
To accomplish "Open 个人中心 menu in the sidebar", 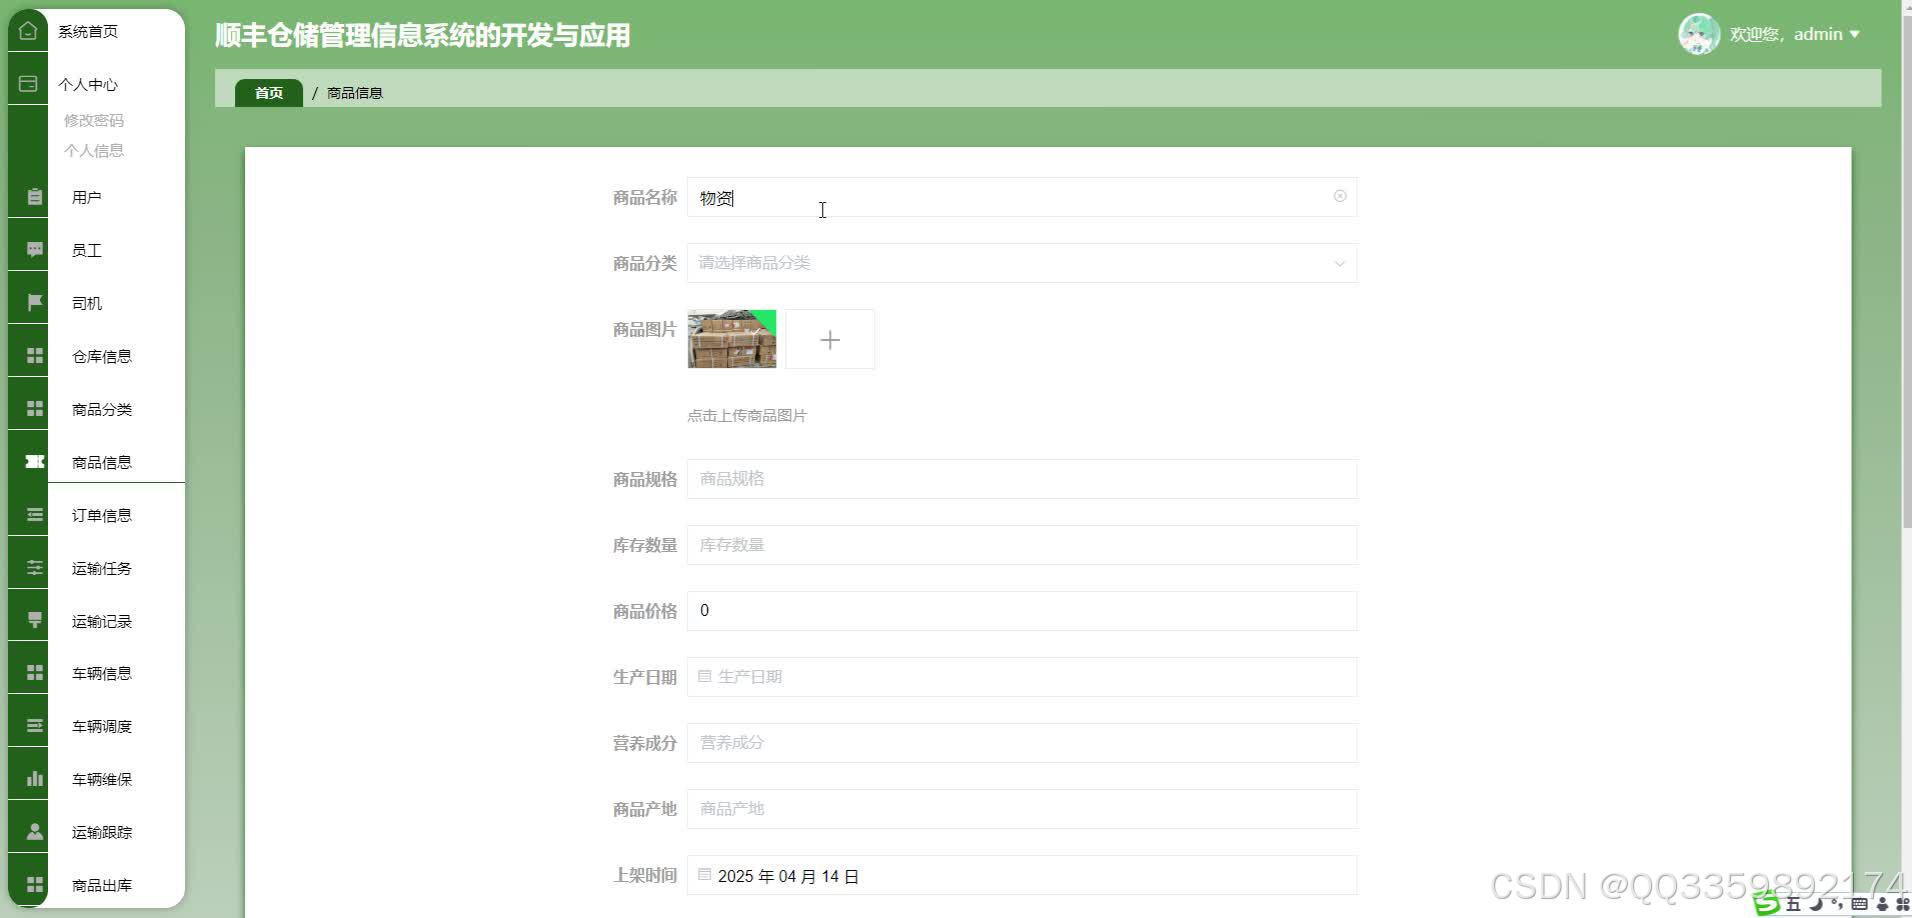I will coord(88,84).
